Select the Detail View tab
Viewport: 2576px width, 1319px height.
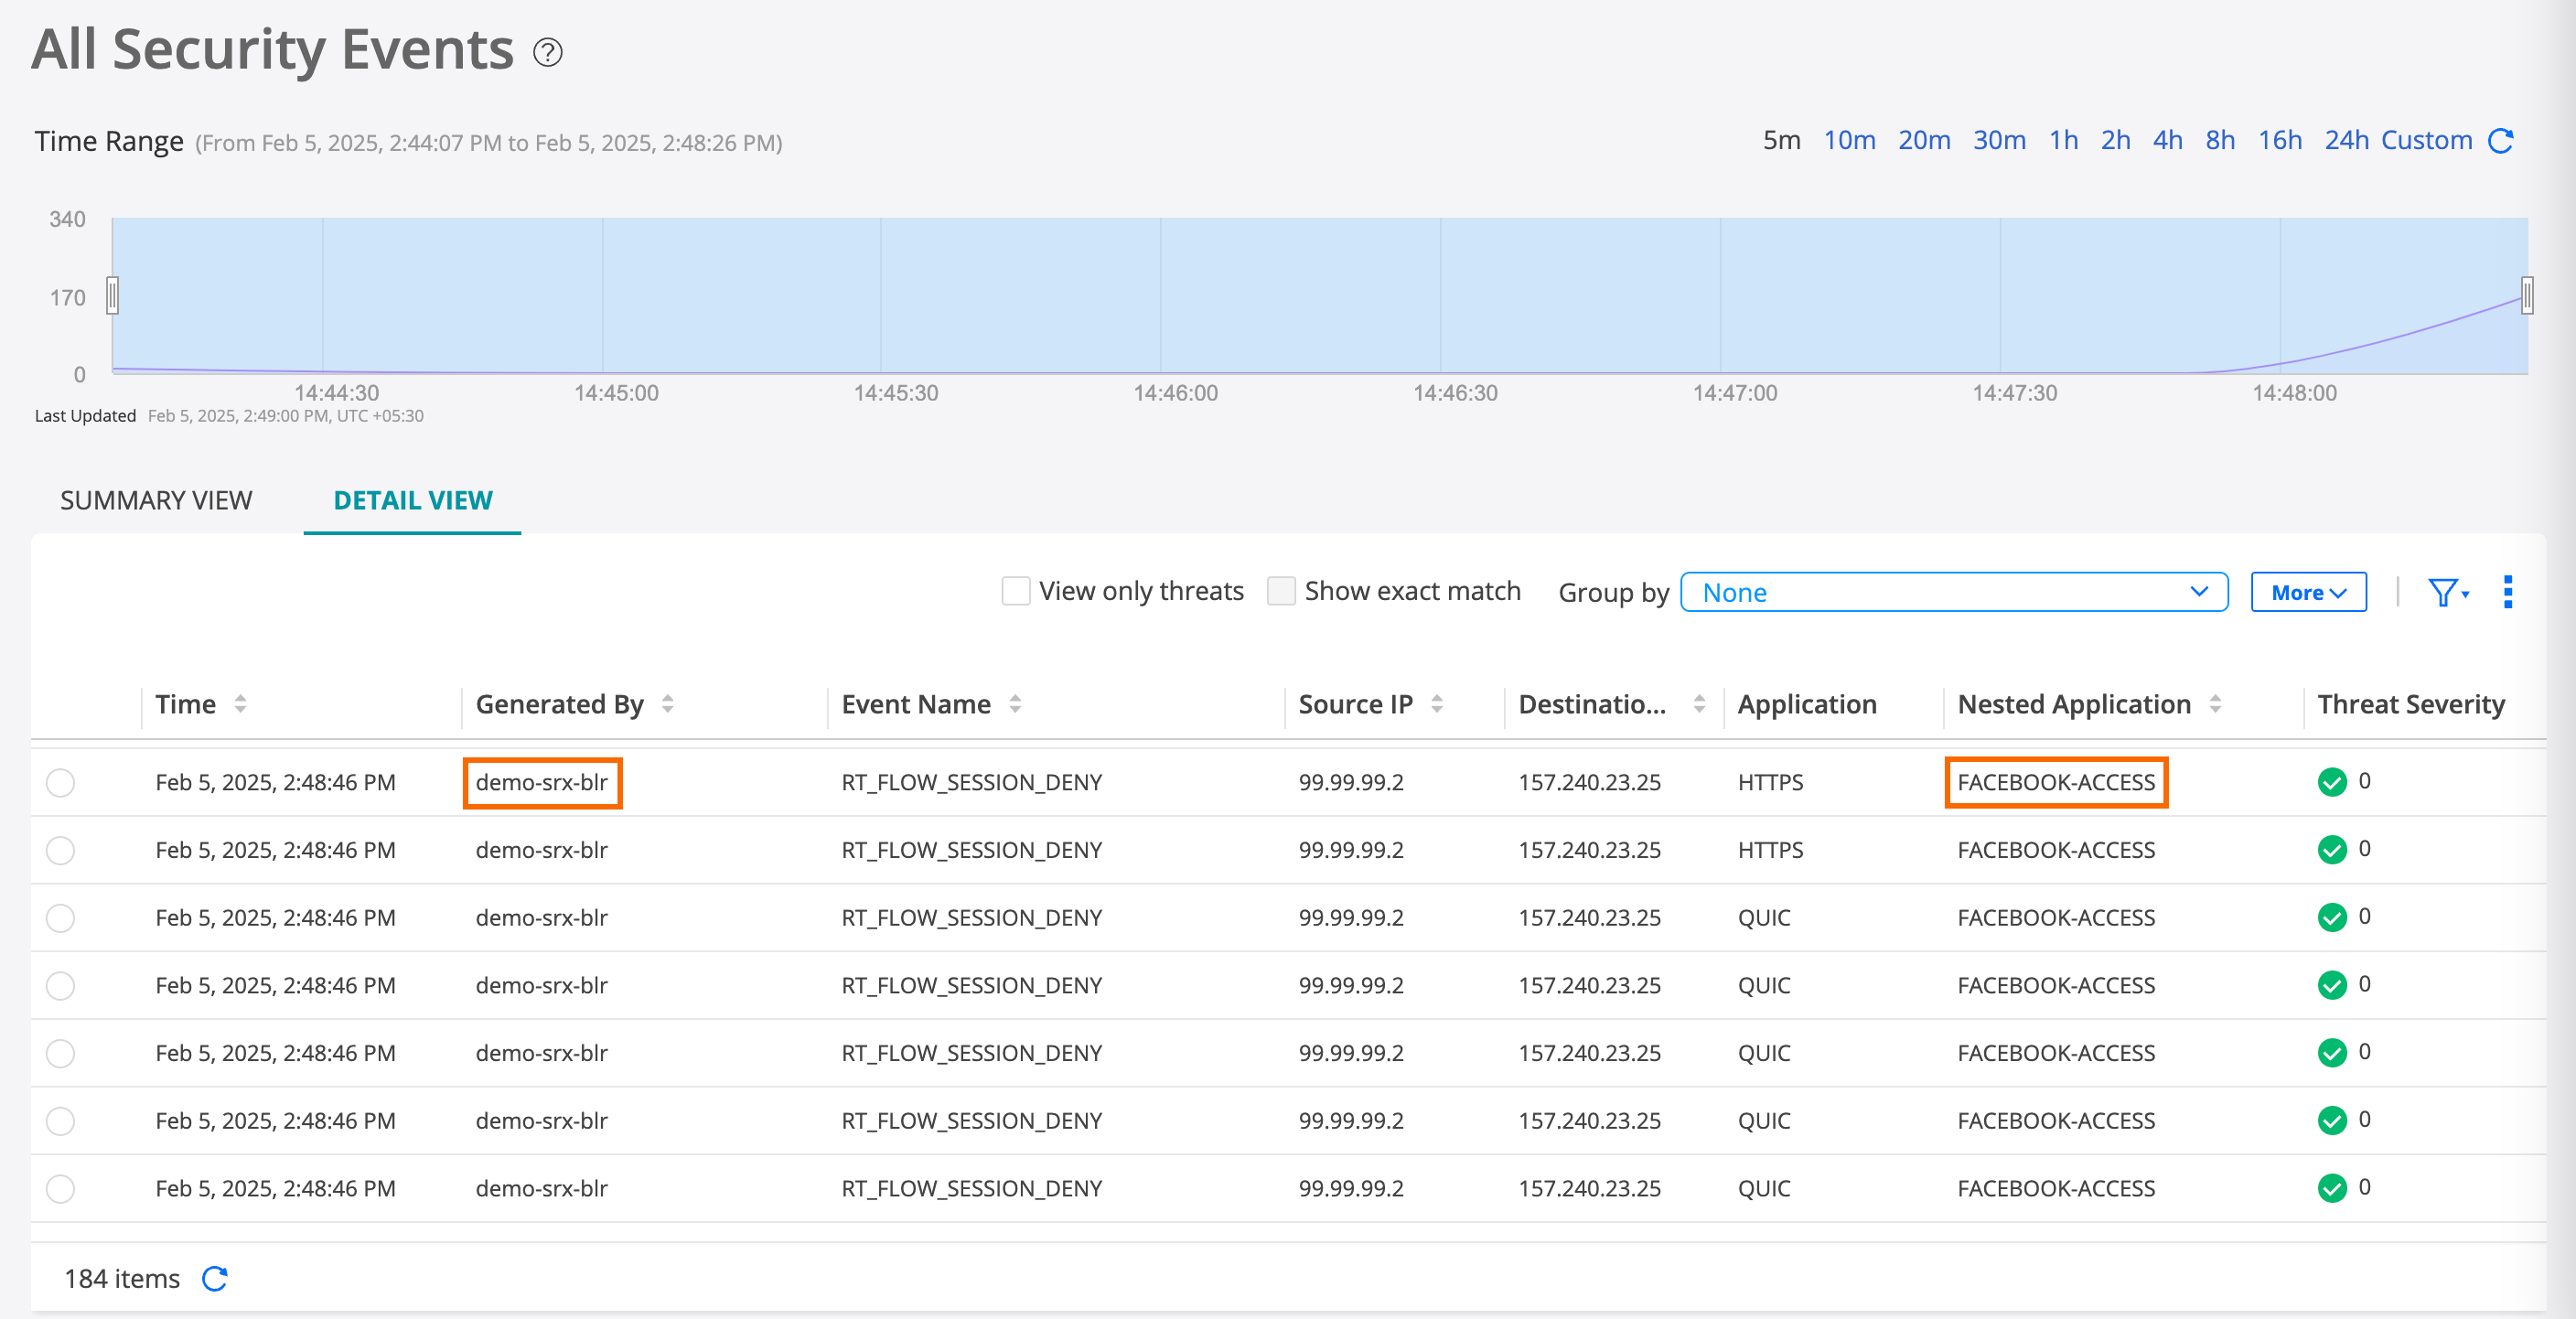[x=412, y=500]
